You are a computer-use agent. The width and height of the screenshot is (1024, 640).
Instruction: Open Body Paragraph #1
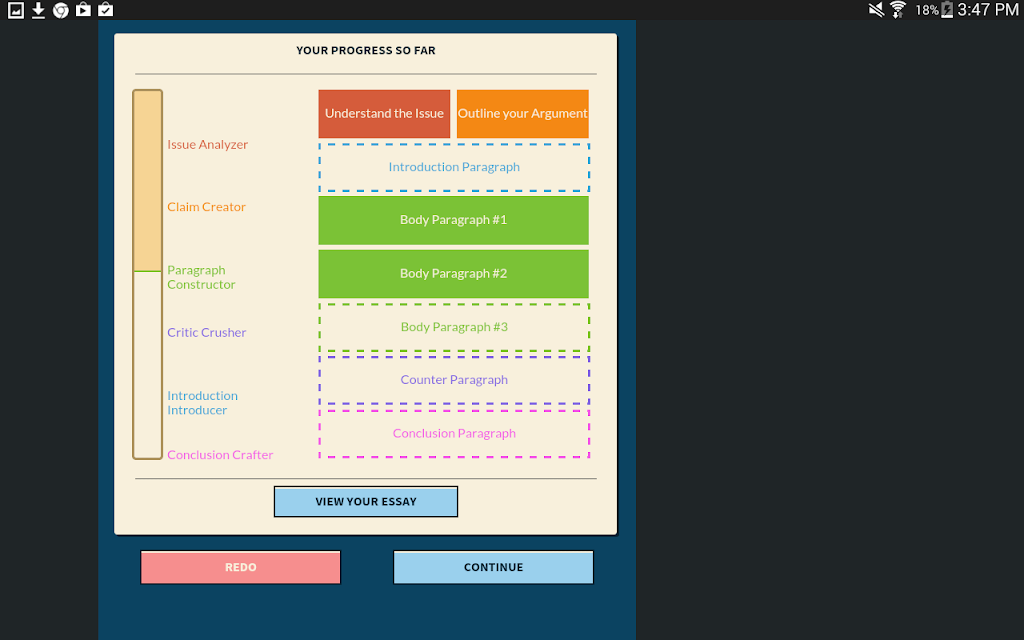tap(453, 220)
